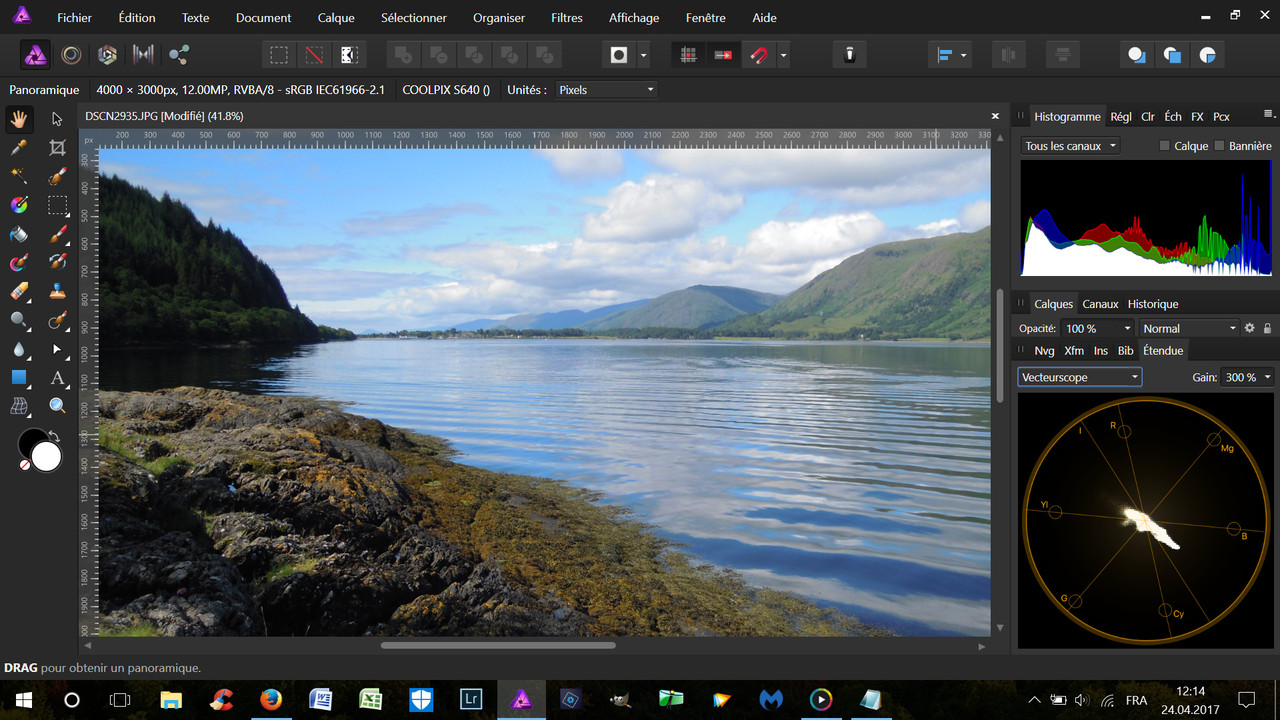The image size is (1280, 720).
Task: Select the Selection Brush tool
Action: pyautogui.click(x=57, y=177)
